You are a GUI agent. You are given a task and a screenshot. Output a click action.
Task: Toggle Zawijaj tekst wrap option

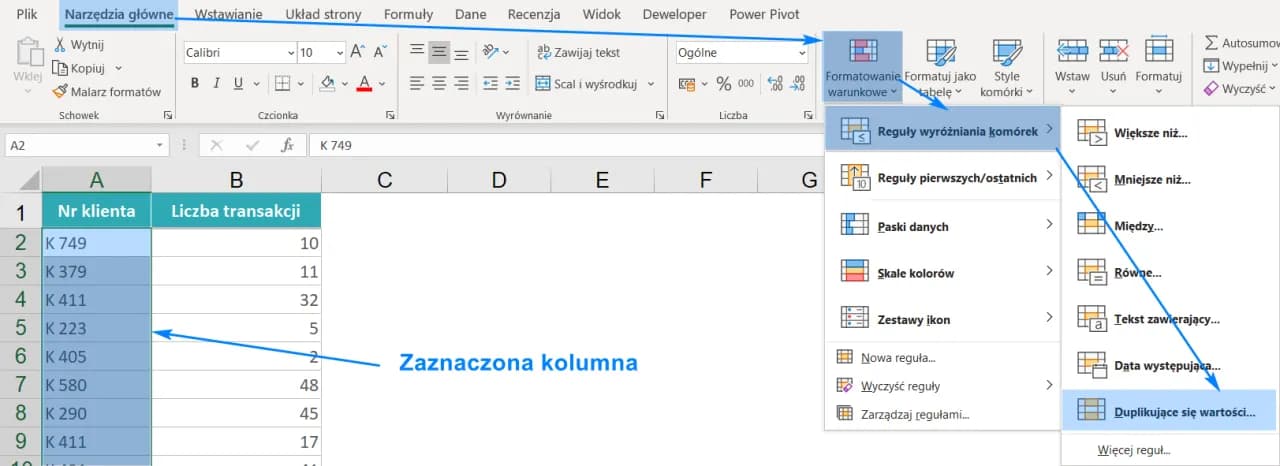[578, 53]
